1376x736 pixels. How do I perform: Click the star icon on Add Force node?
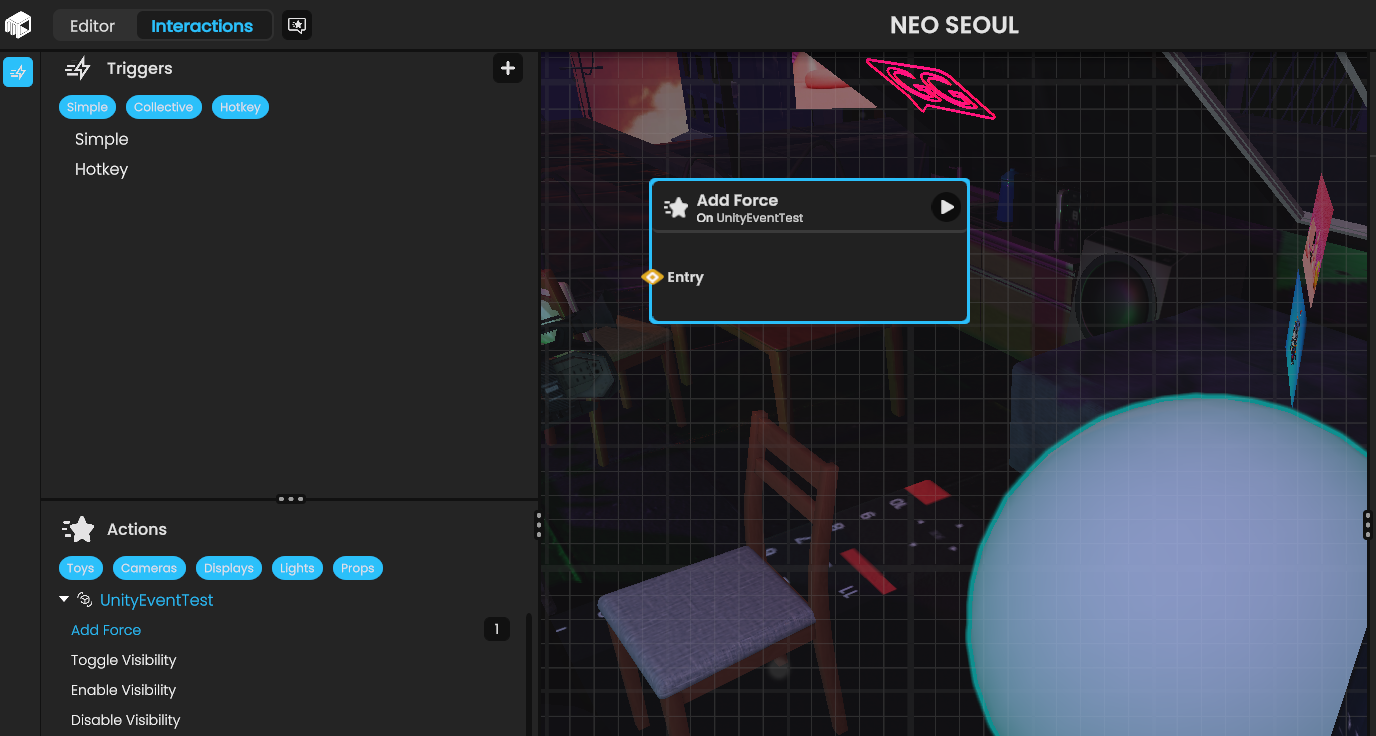pyautogui.click(x=677, y=208)
